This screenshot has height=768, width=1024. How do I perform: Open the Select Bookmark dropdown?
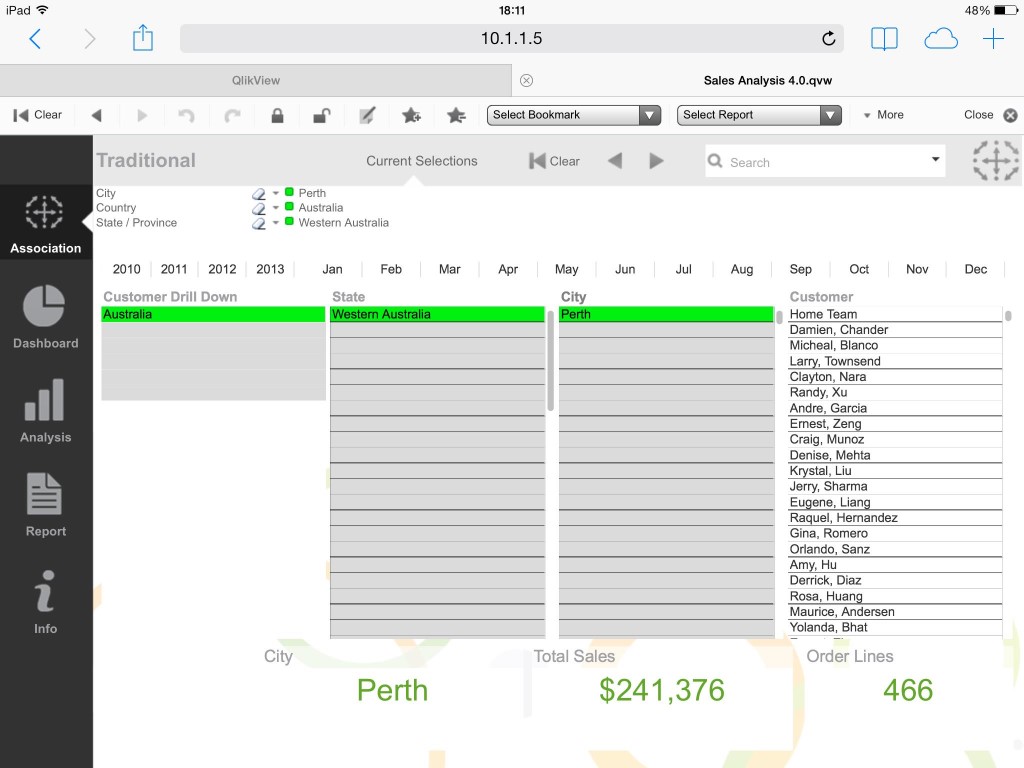coord(574,115)
